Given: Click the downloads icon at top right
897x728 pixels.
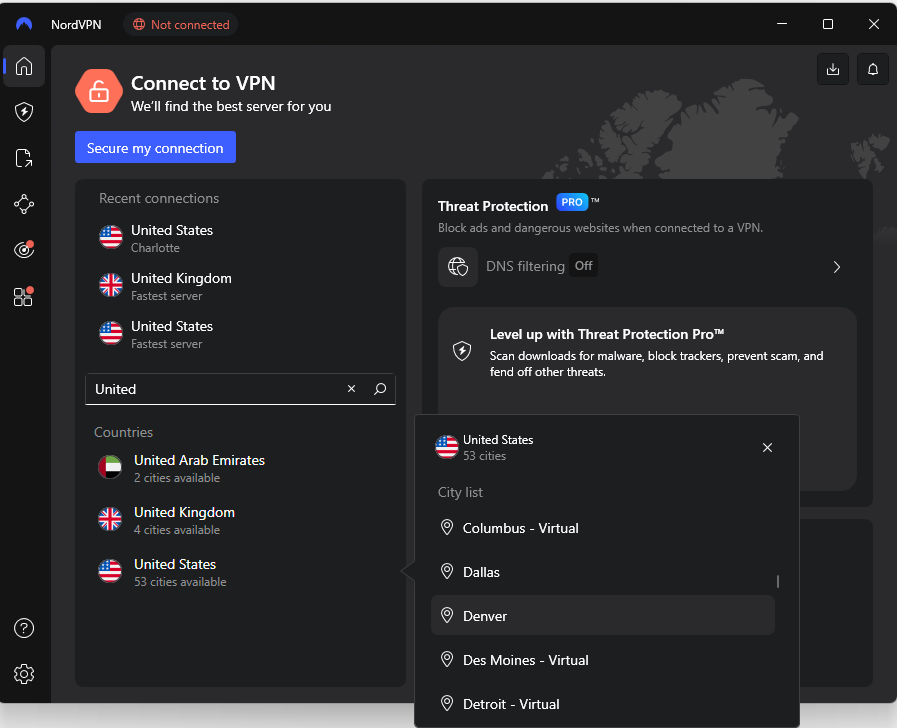Looking at the screenshot, I should click(832, 69).
